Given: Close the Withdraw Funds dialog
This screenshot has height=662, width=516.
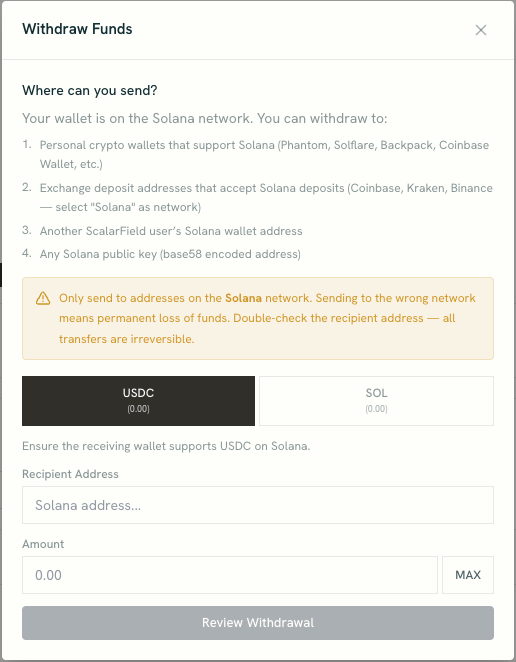Looking at the screenshot, I should 481,30.
